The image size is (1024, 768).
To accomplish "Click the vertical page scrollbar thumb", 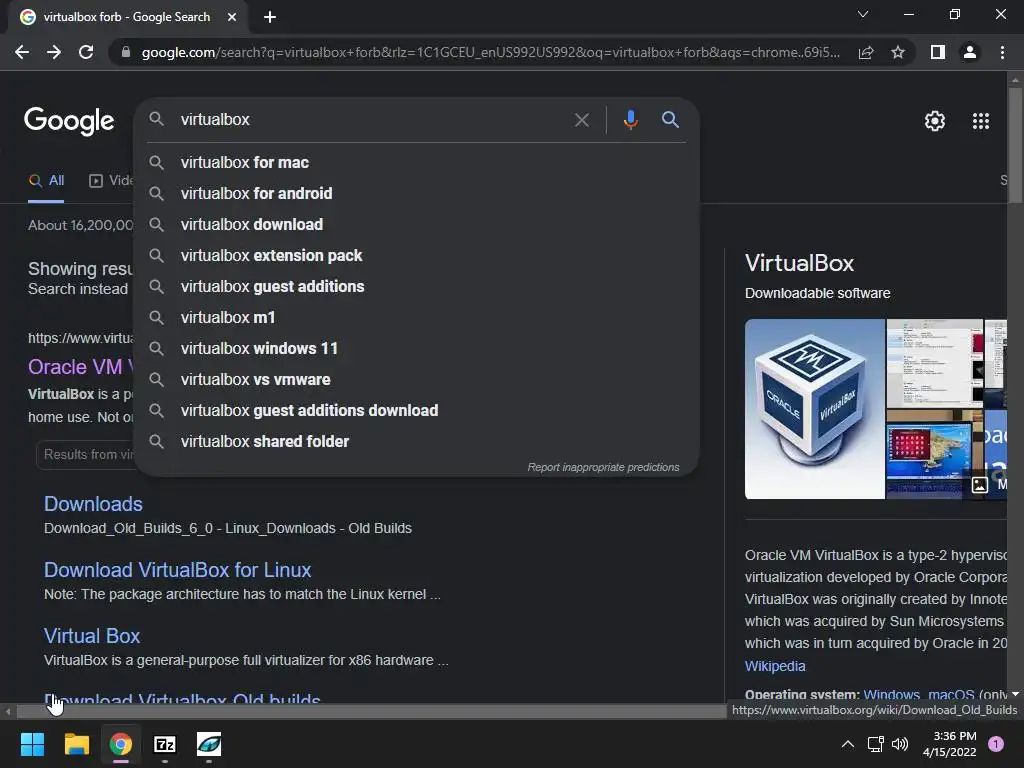I will [x=1015, y=145].
